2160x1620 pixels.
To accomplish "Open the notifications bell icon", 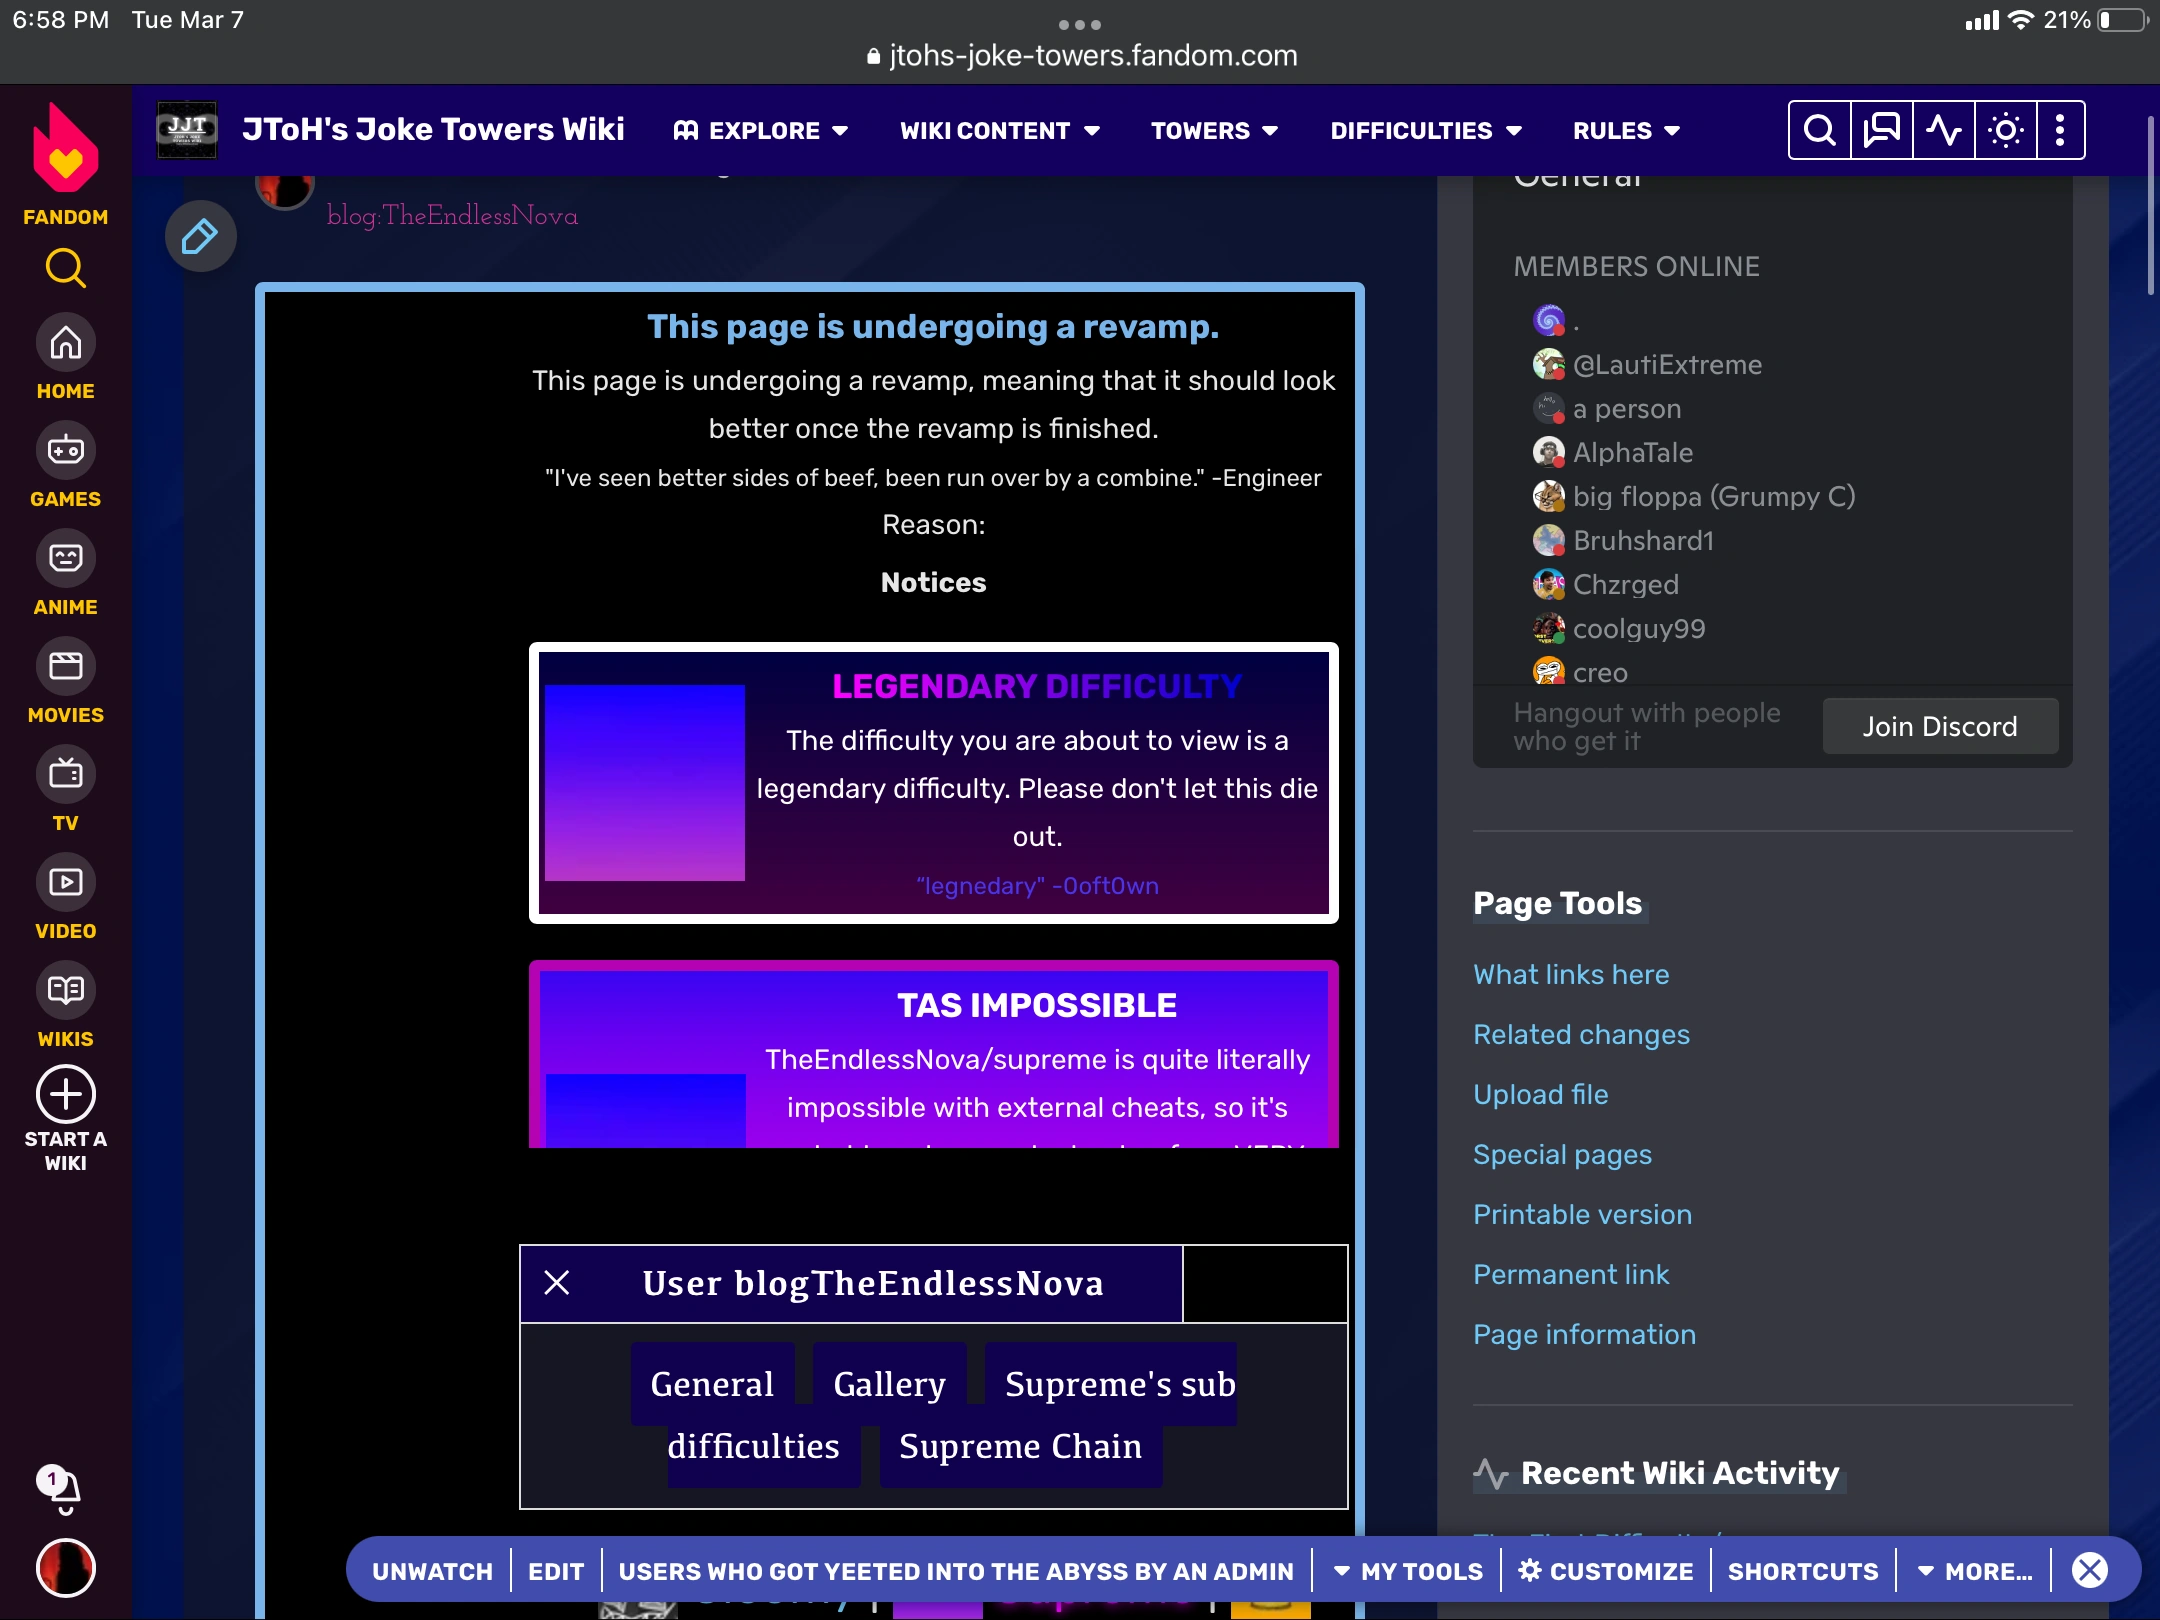I will pyautogui.click(x=64, y=1491).
